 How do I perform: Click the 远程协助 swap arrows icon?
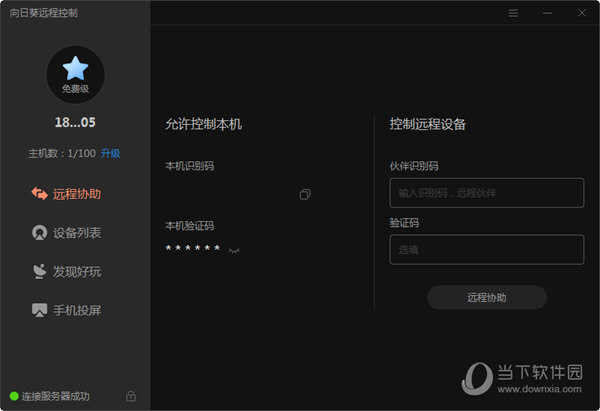[x=39, y=194]
